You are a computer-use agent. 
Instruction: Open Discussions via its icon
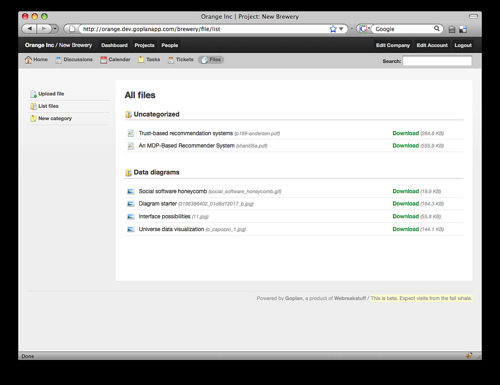(x=58, y=60)
